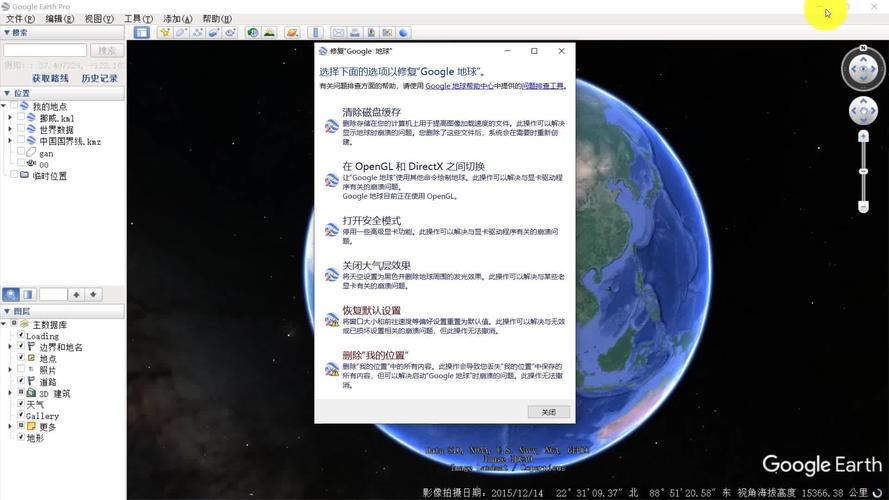Click the record a tour icon
This screenshot has width=889, height=500.
click(x=230, y=32)
